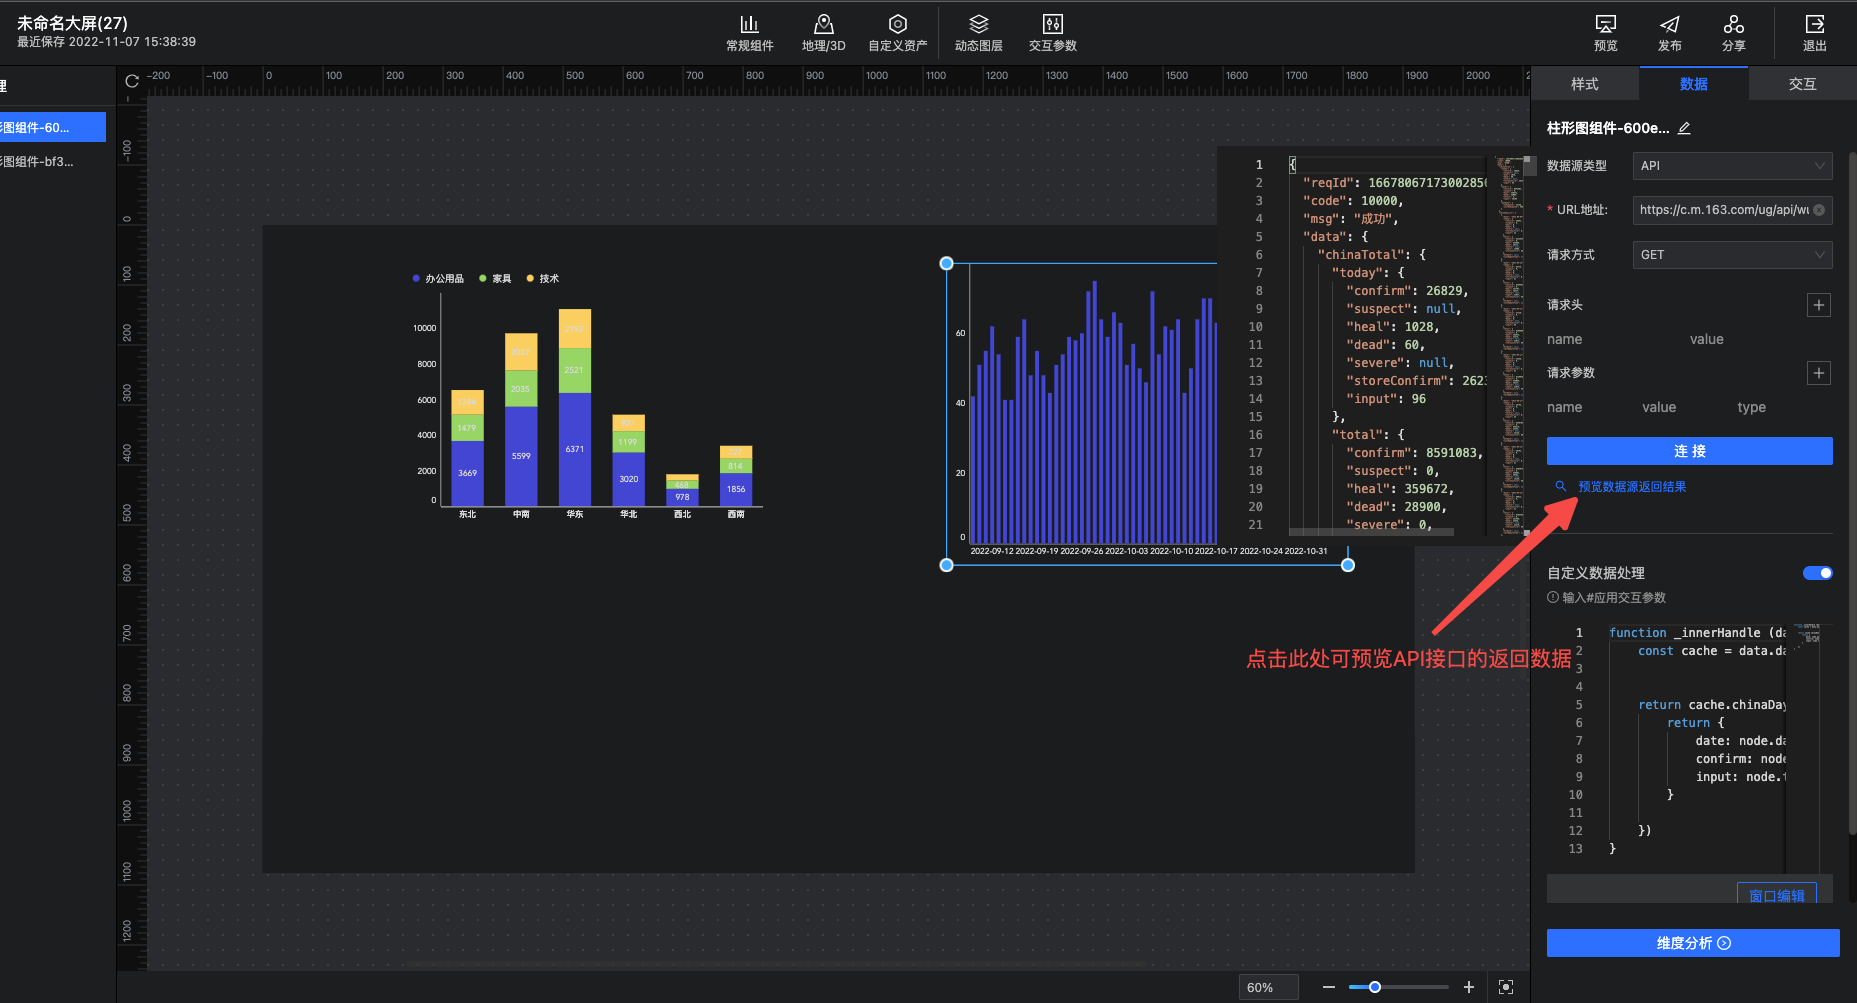
Task: Click the 发布 publish icon
Action: [x=1669, y=33]
